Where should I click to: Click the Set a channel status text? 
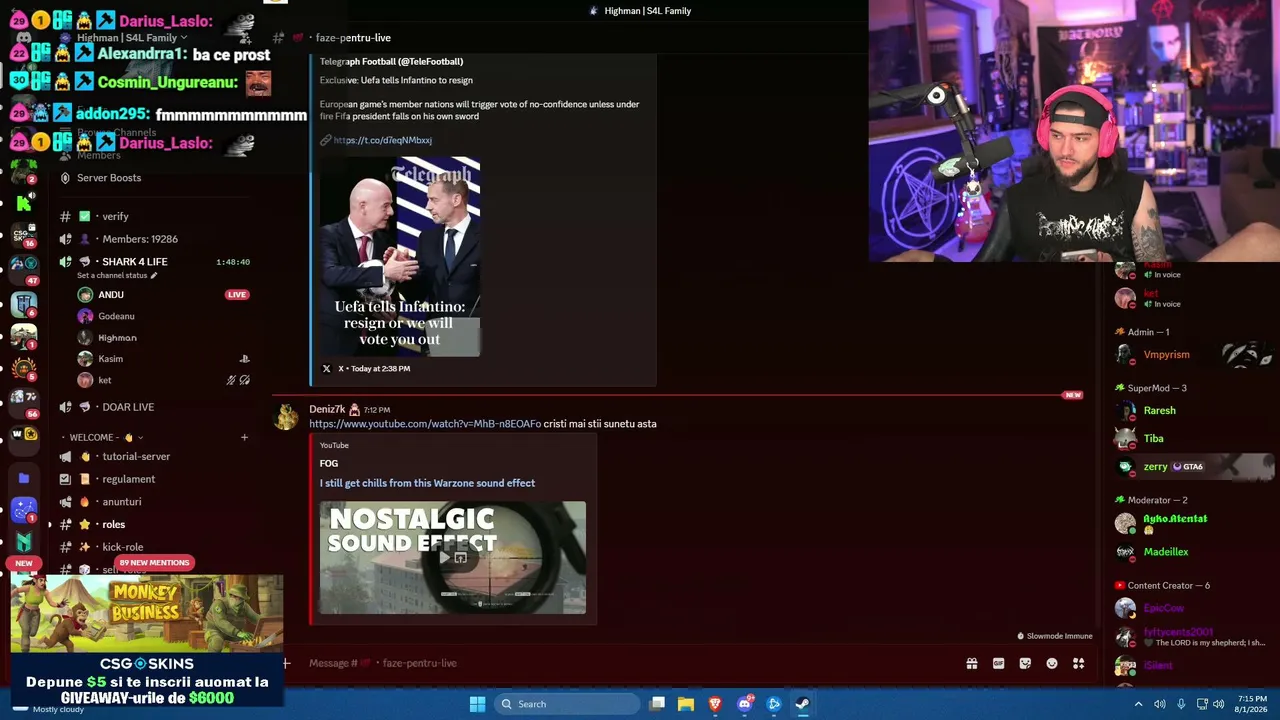pyautogui.click(x=112, y=275)
